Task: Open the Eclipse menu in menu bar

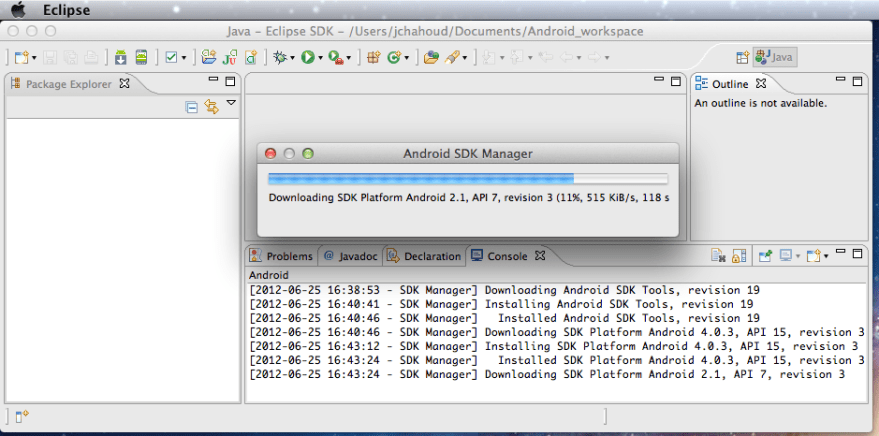Action: (x=66, y=10)
